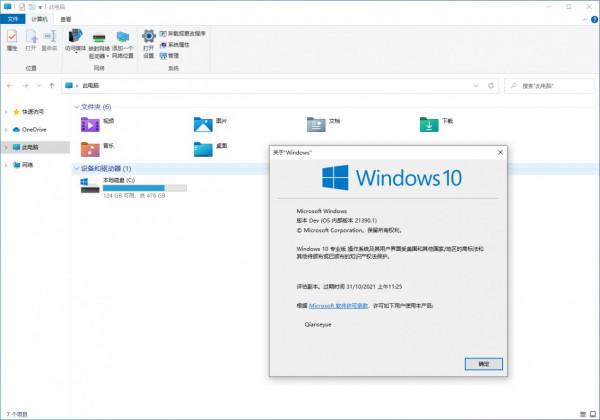Switch to the 查看 view tab
The height and width of the screenshot is (420, 600).
(65, 19)
